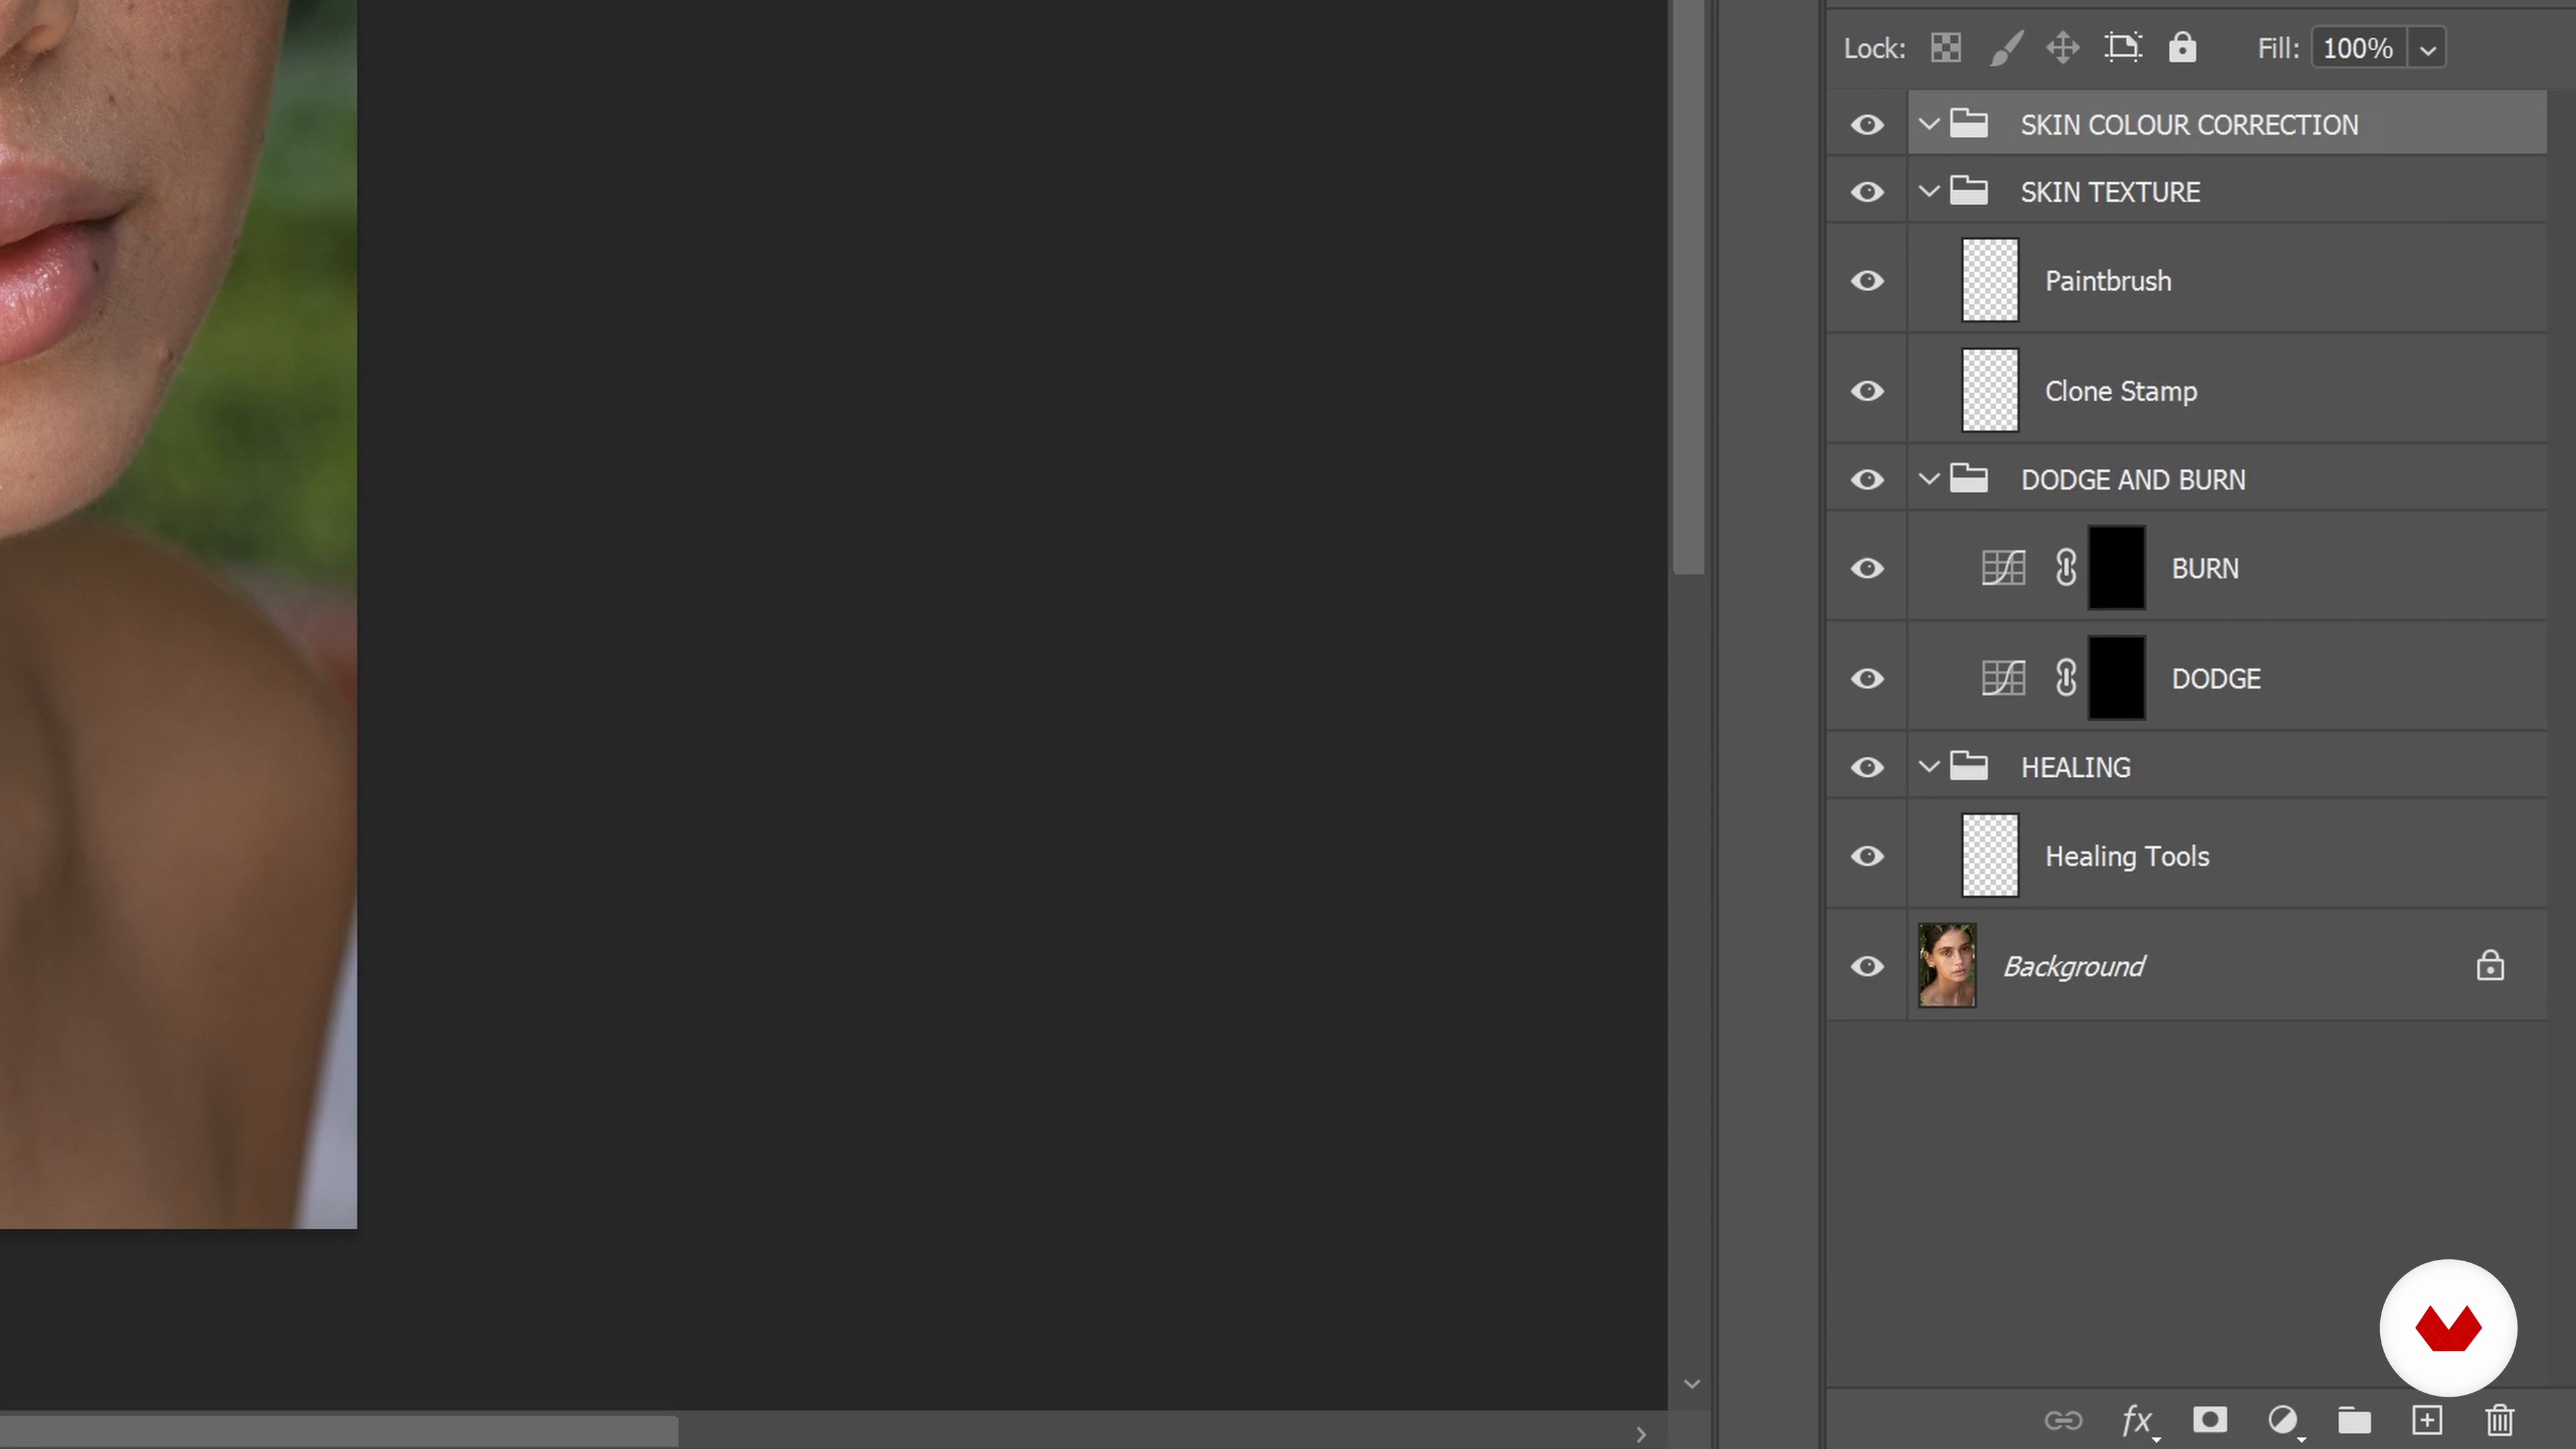
Task: Select the BURN layer black mask
Action: pos(2117,568)
